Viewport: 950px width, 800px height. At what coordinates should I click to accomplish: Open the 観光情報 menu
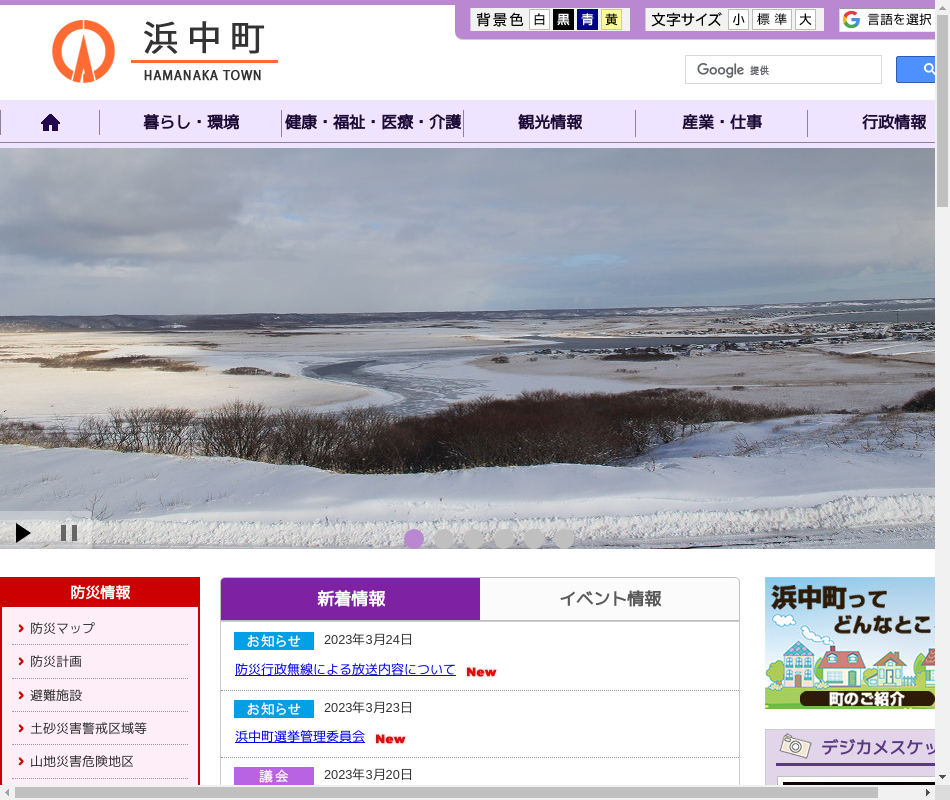point(550,123)
